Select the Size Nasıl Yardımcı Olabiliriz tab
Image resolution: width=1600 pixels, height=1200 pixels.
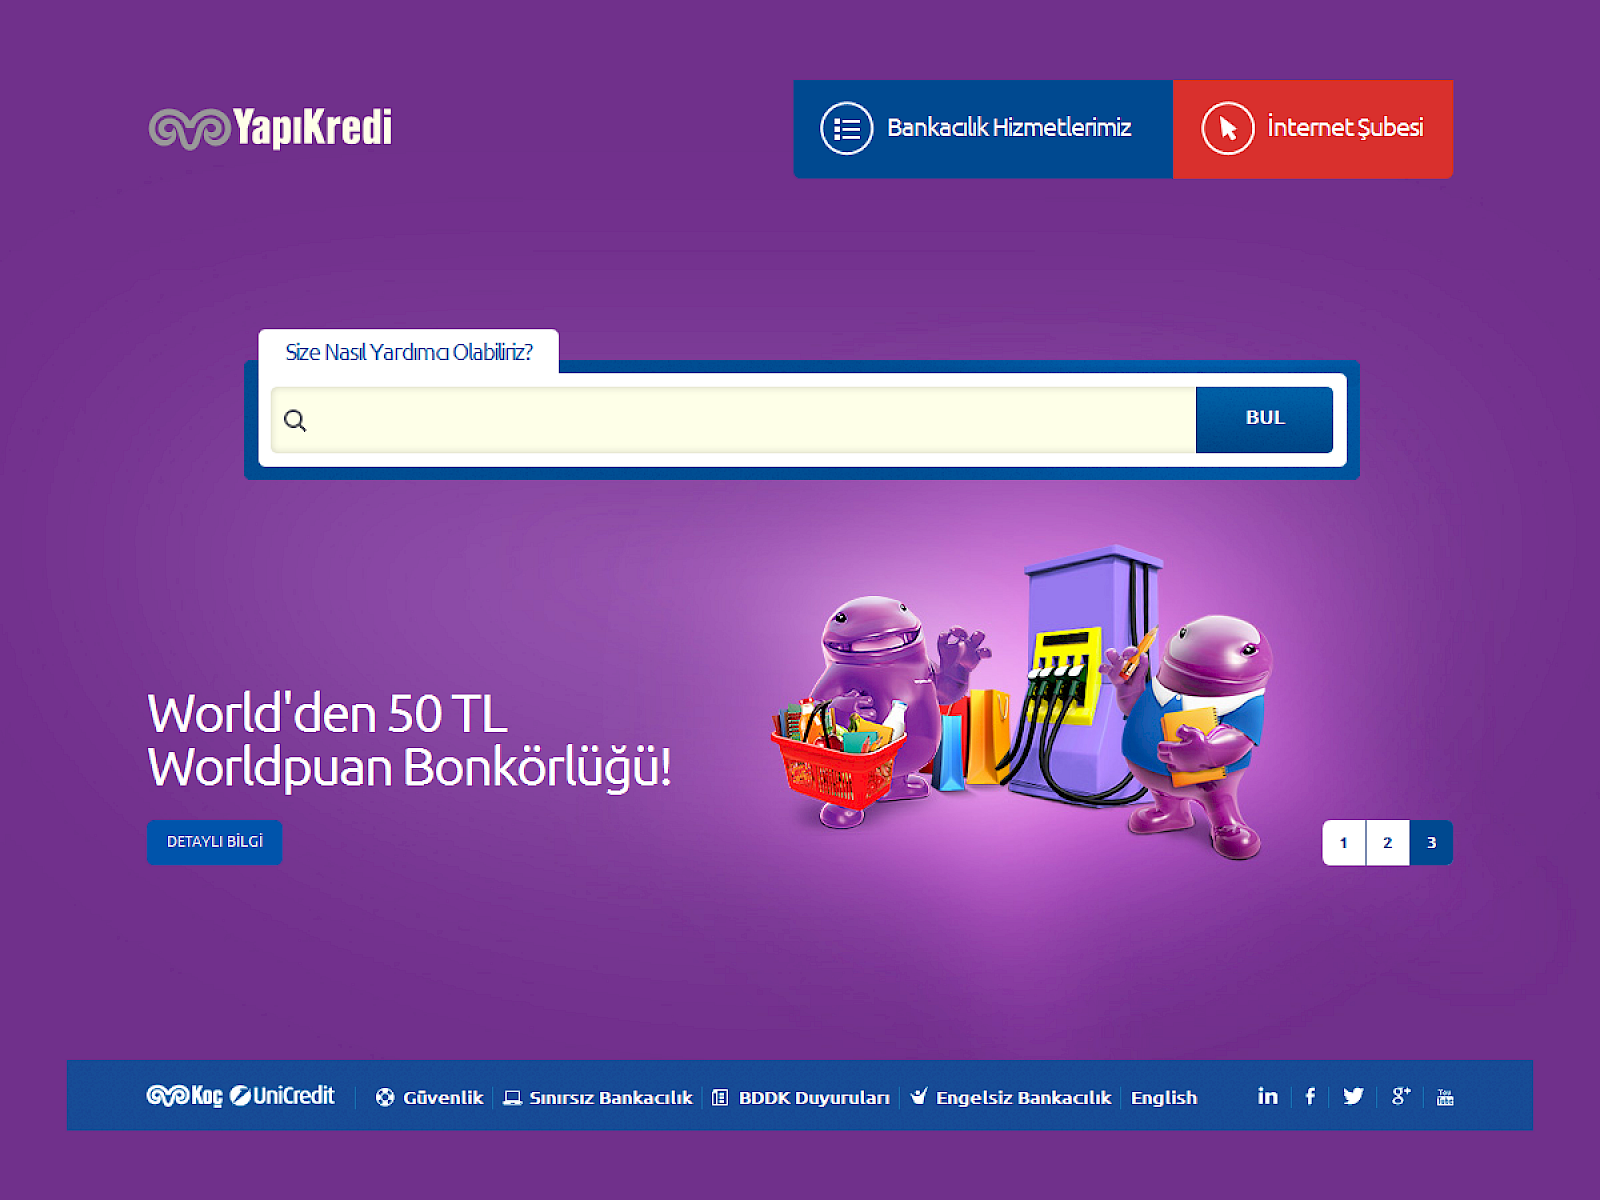409,352
